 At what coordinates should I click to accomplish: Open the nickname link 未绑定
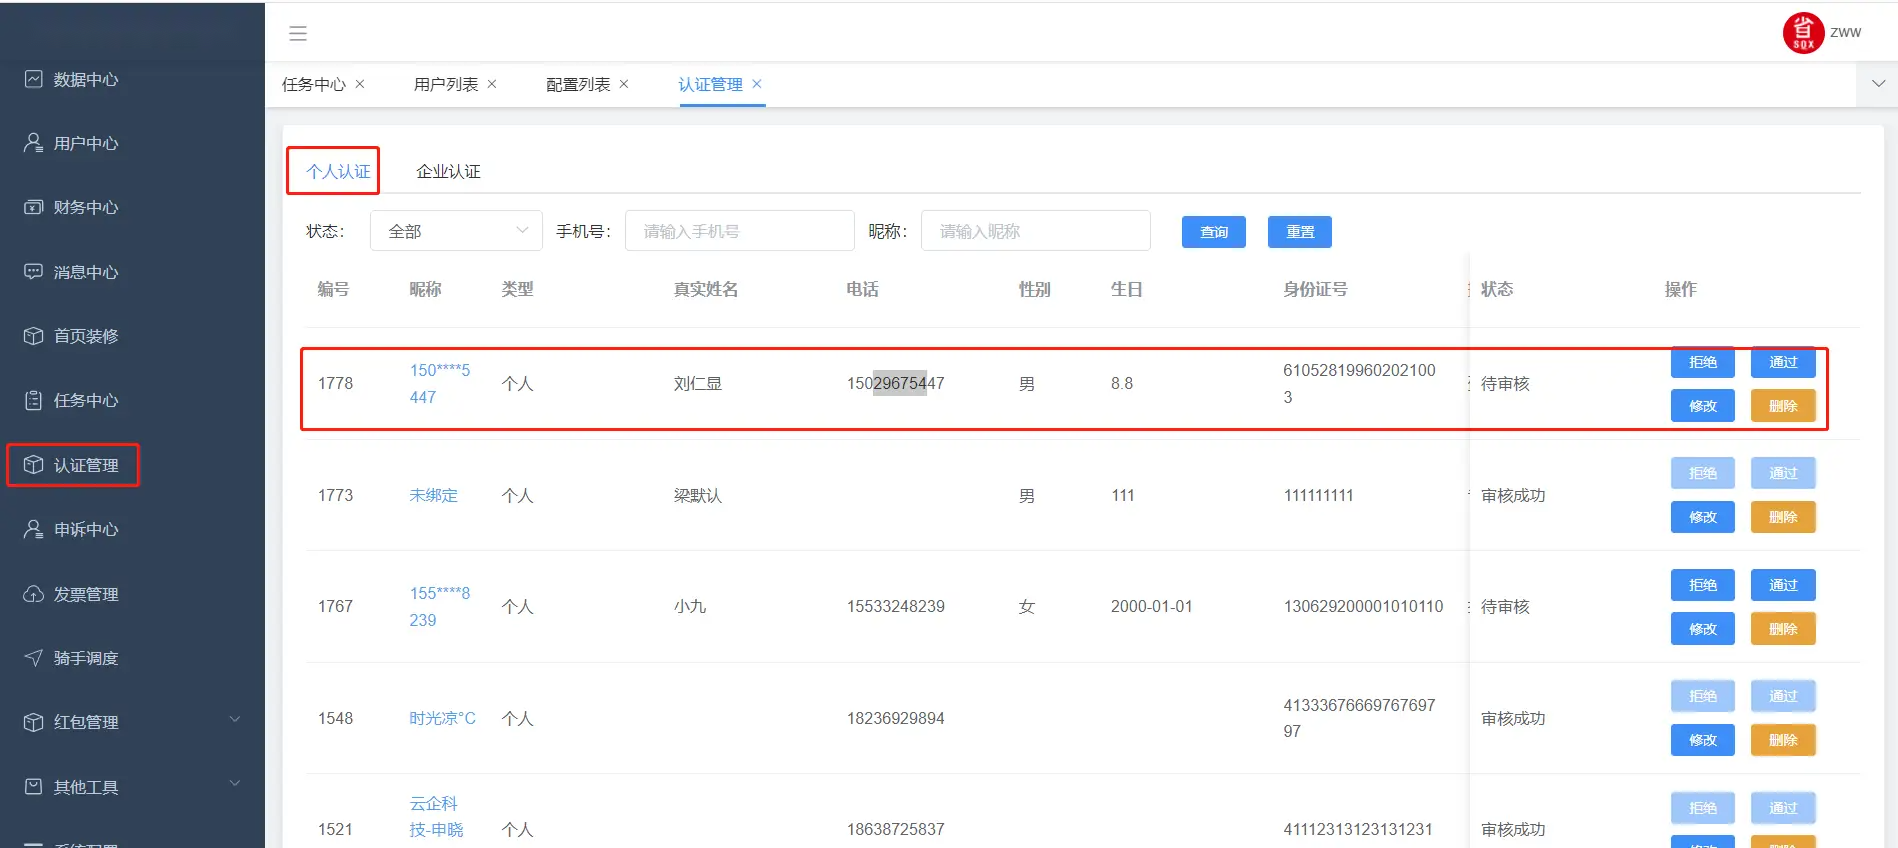(433, 495)
